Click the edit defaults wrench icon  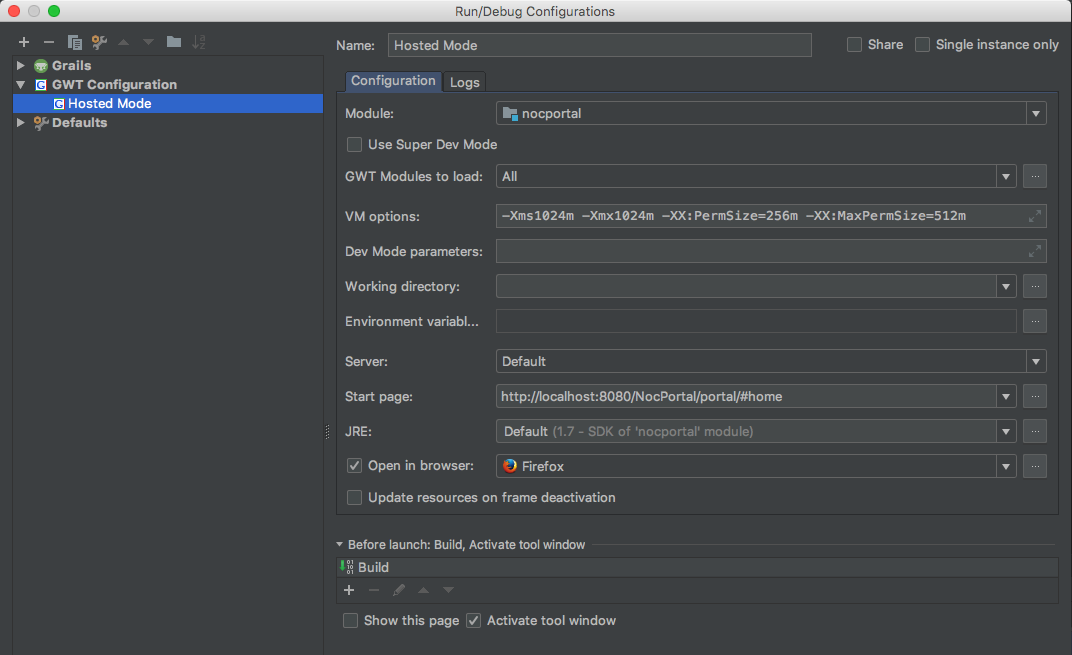[x=99, y=42]
